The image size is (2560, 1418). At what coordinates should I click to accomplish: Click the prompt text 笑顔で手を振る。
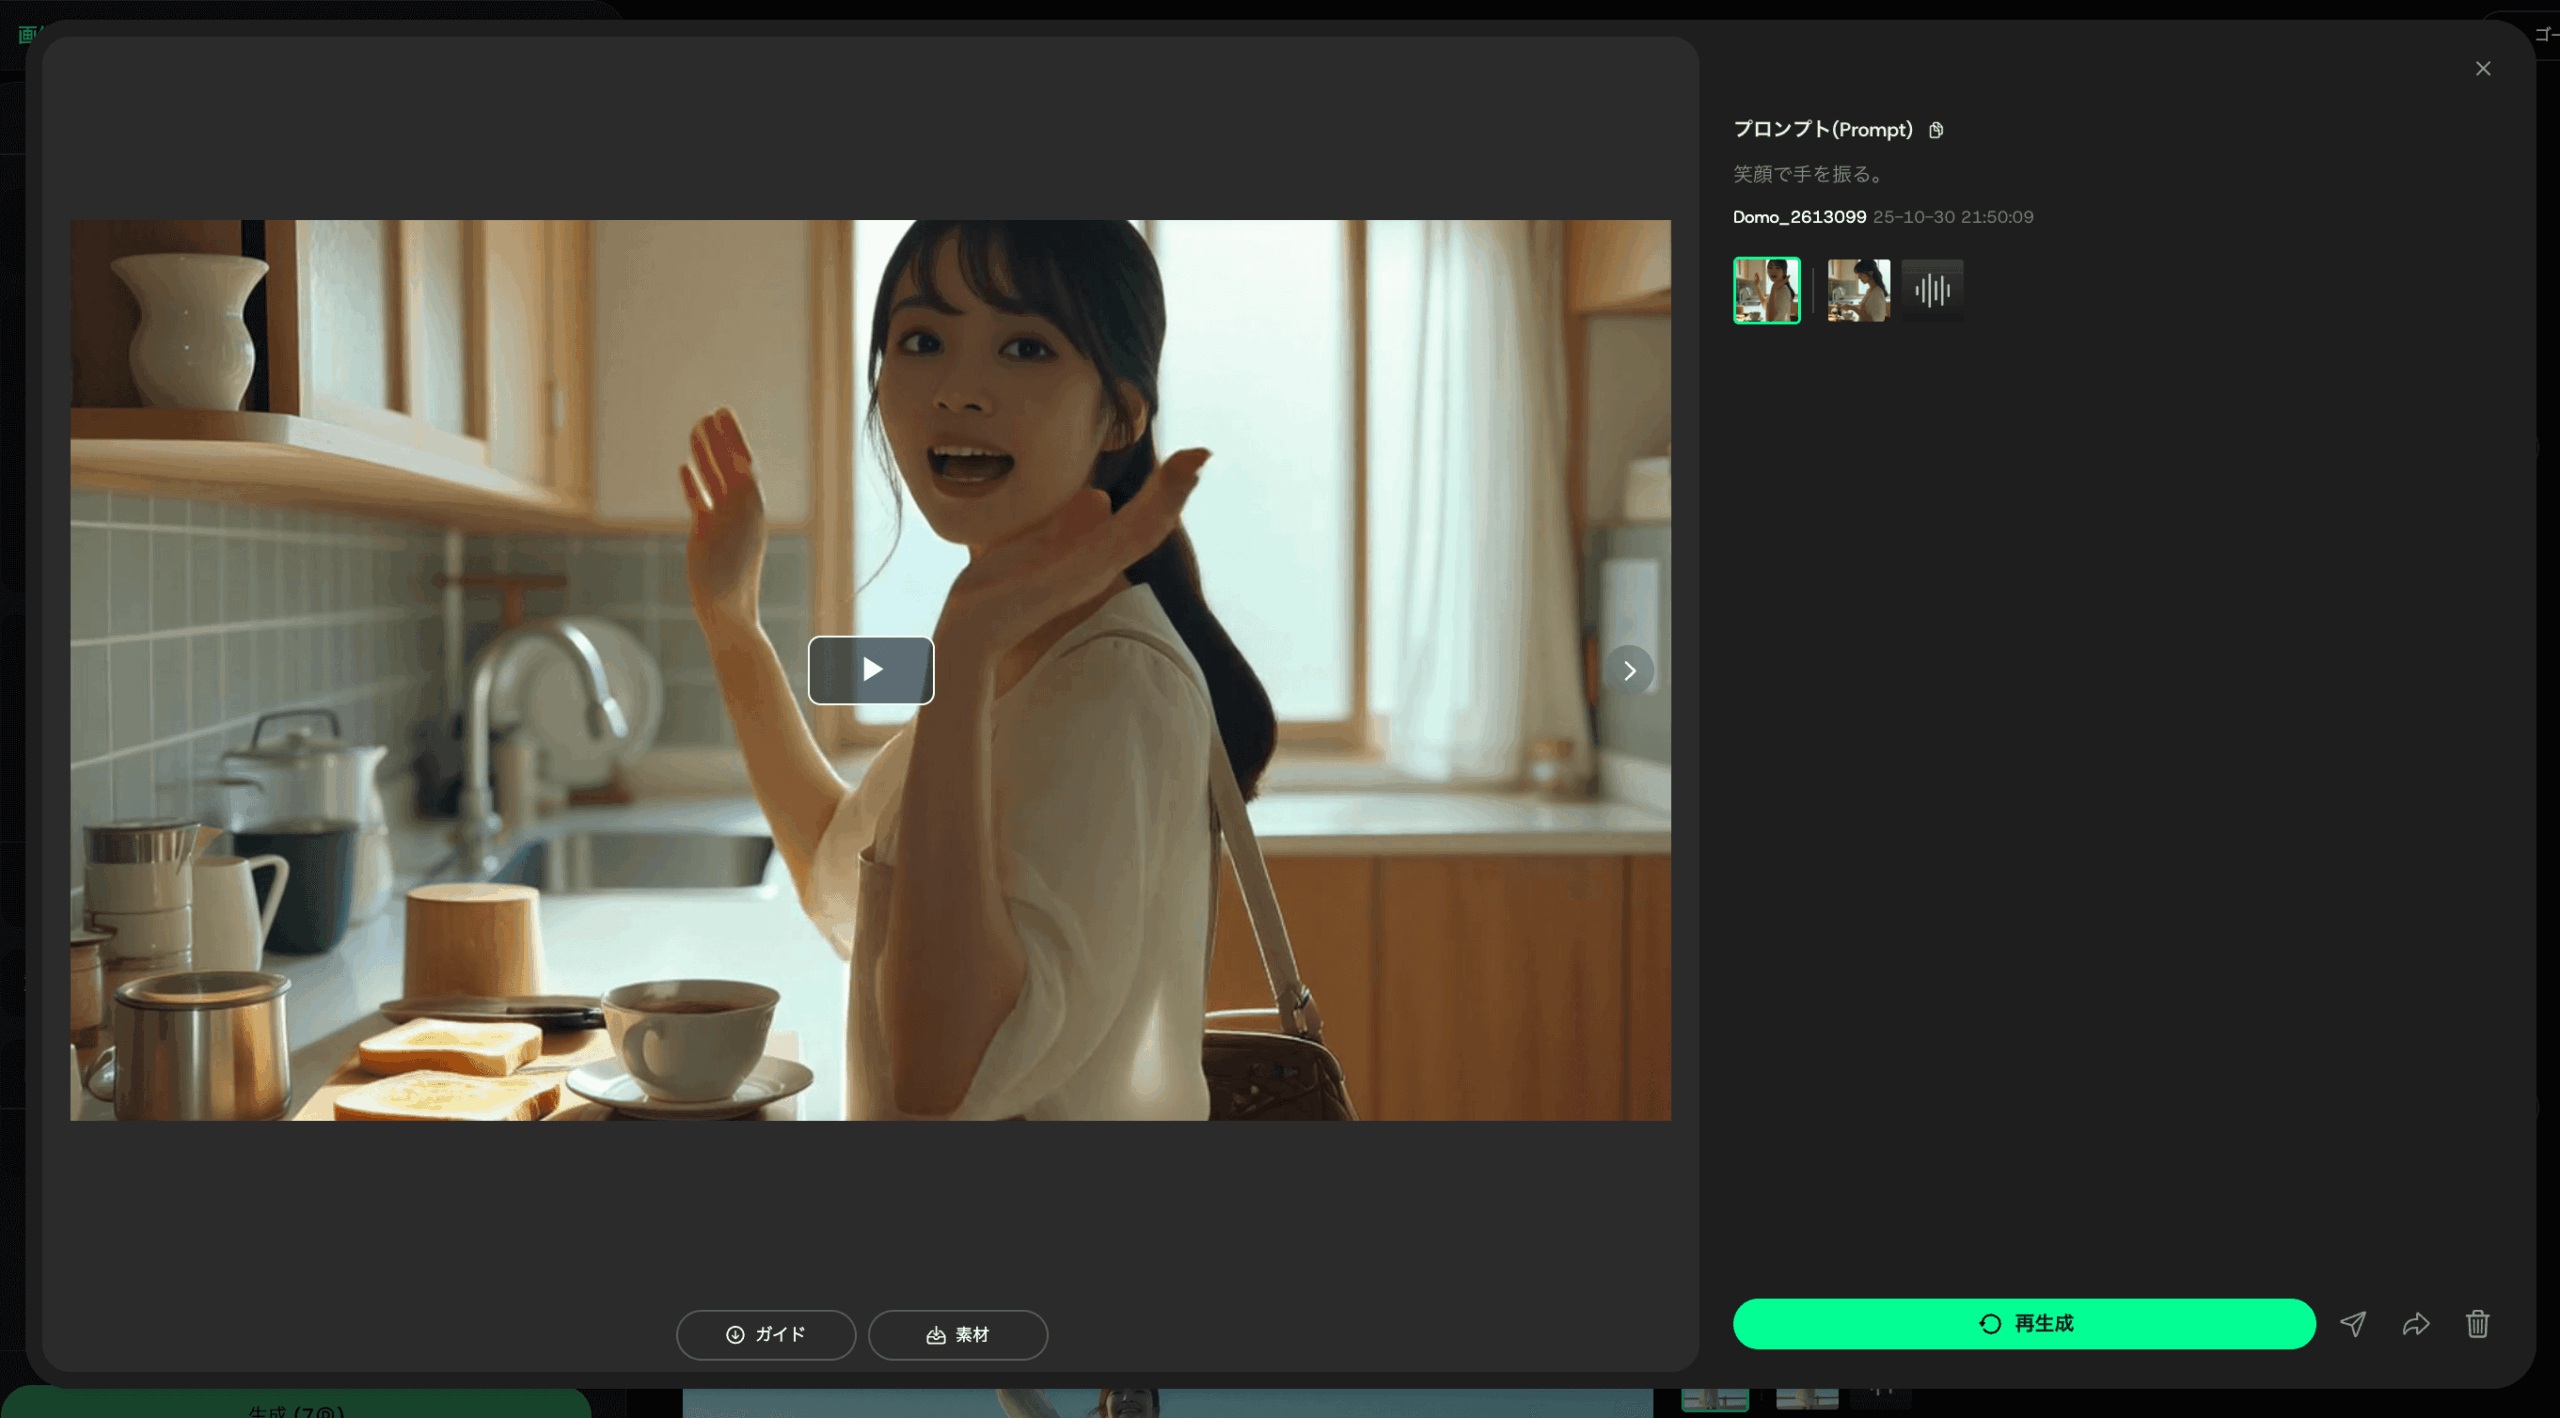(x=1806, y=174)
